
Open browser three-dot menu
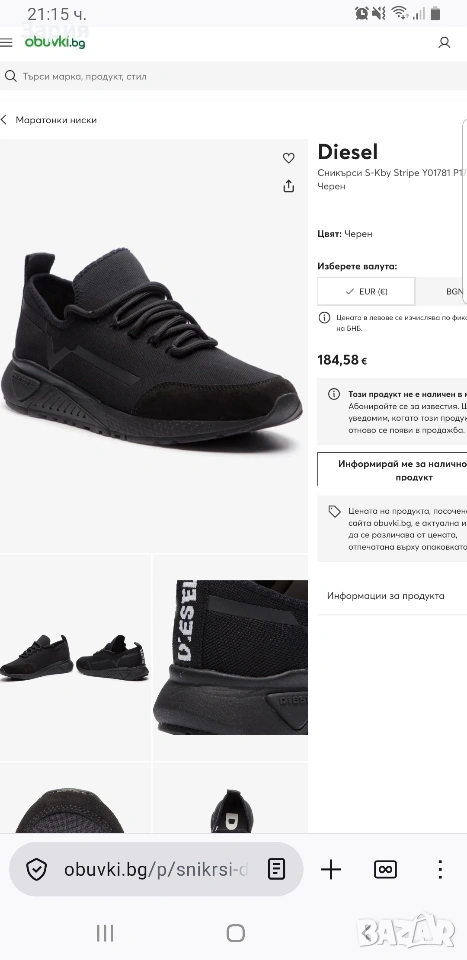coord(440,869)
